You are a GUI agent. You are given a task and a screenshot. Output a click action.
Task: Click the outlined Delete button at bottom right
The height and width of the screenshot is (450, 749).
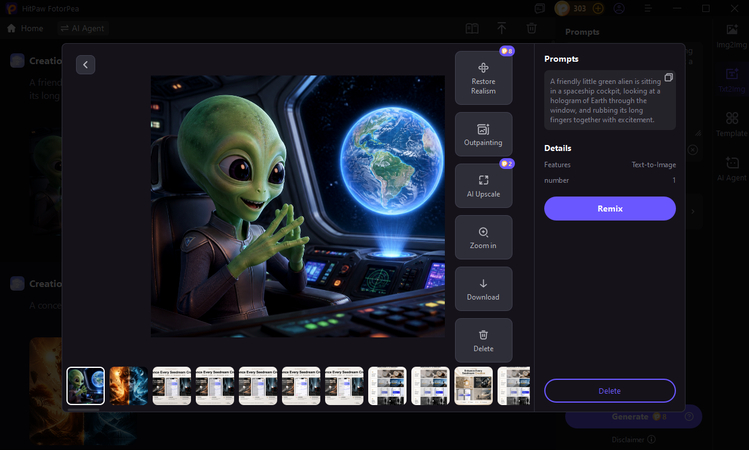pos(610,391)
